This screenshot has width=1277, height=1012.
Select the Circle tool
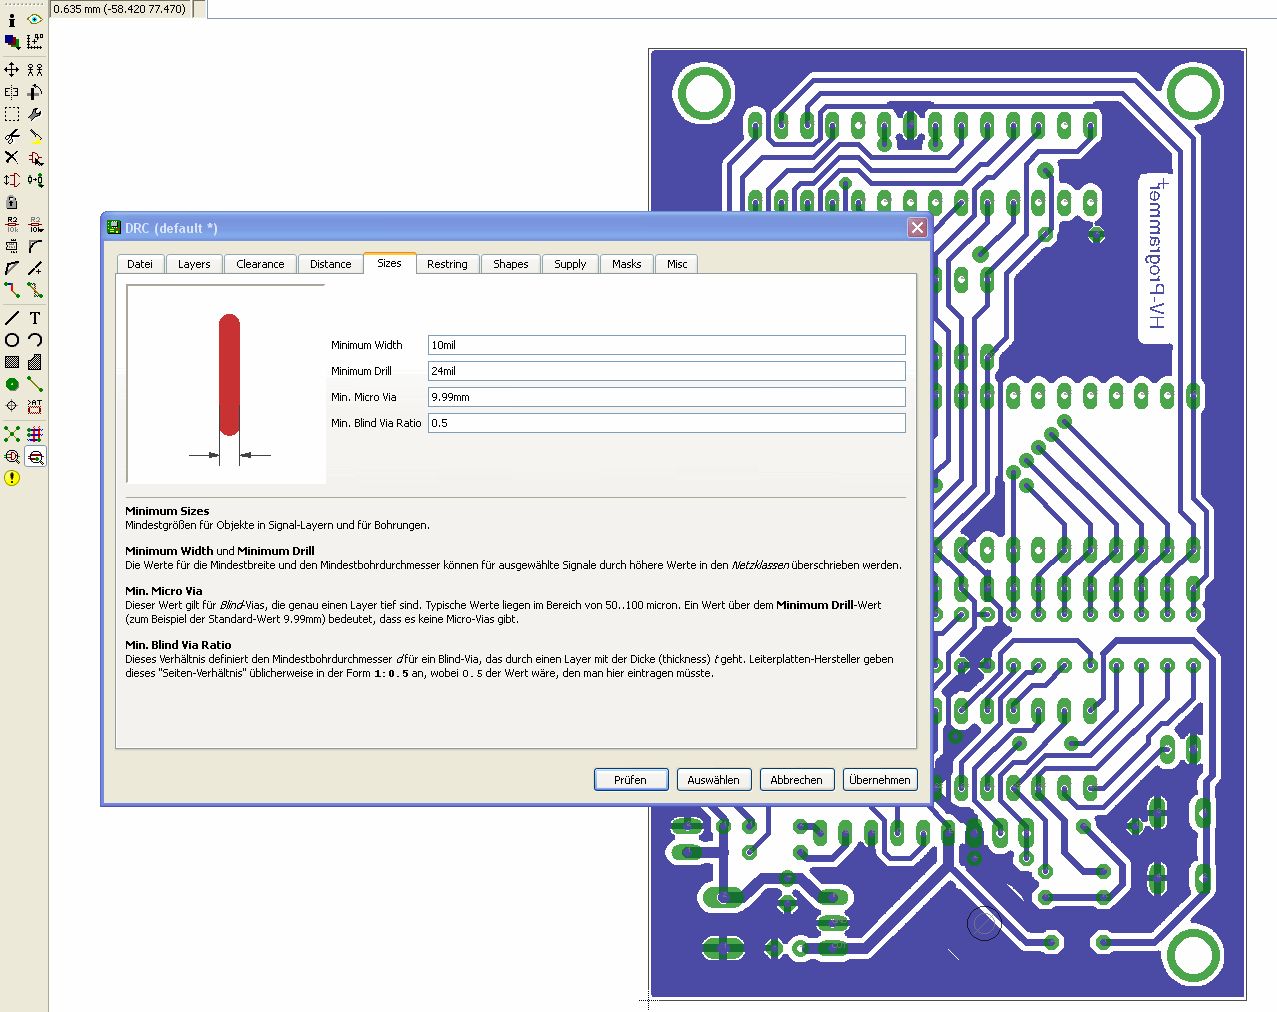(x=12, y=340)
